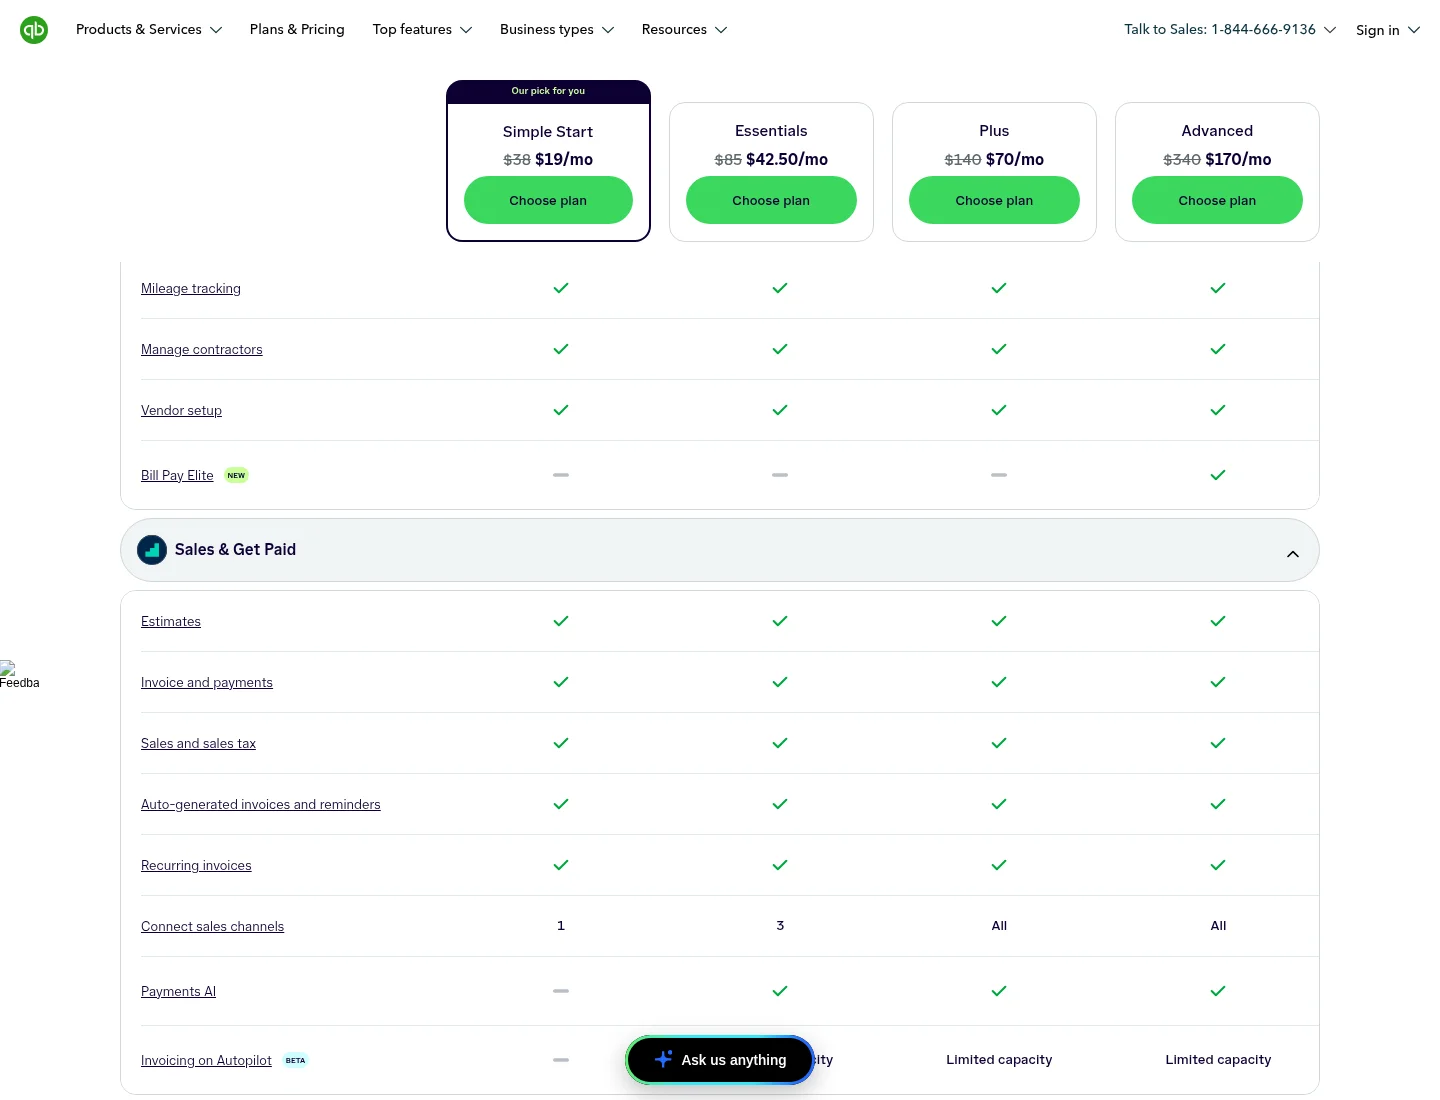The height and width of the screenshot is (1100, 1440).
Task: Click the Sales & Get Paid section icon
Action: [x=152, y=550]
